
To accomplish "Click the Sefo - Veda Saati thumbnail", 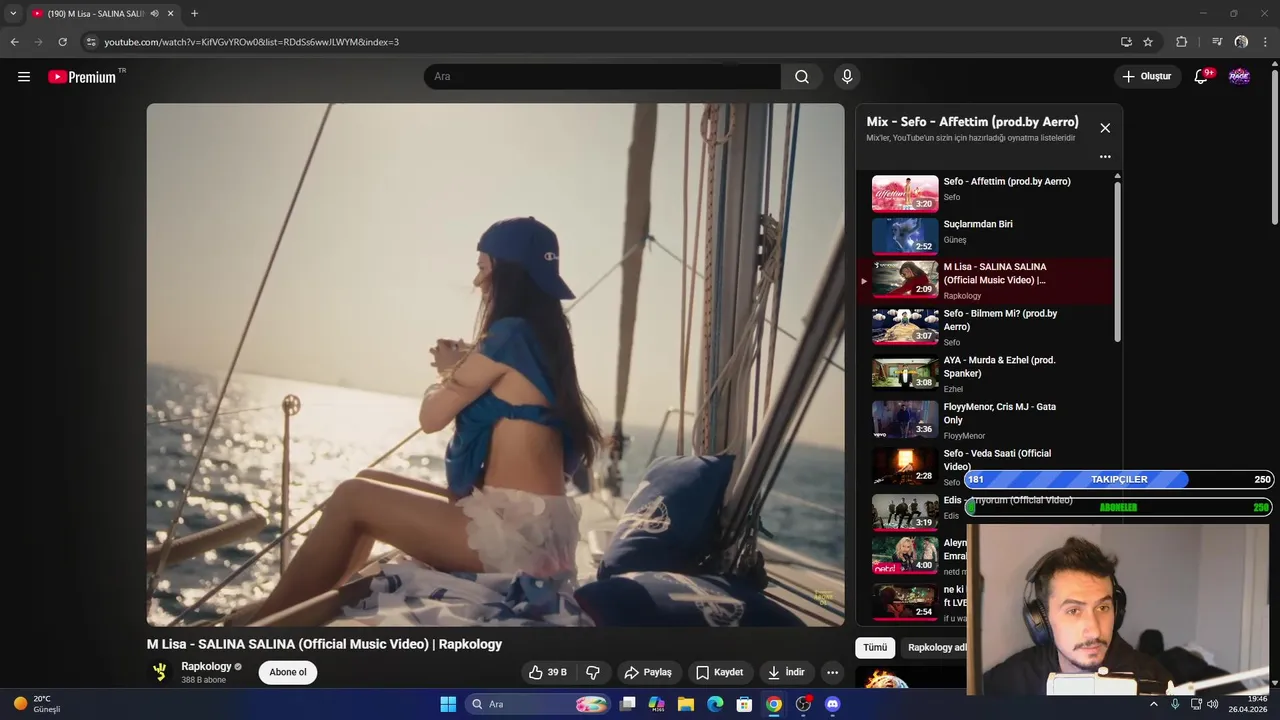I will point(905,467).
